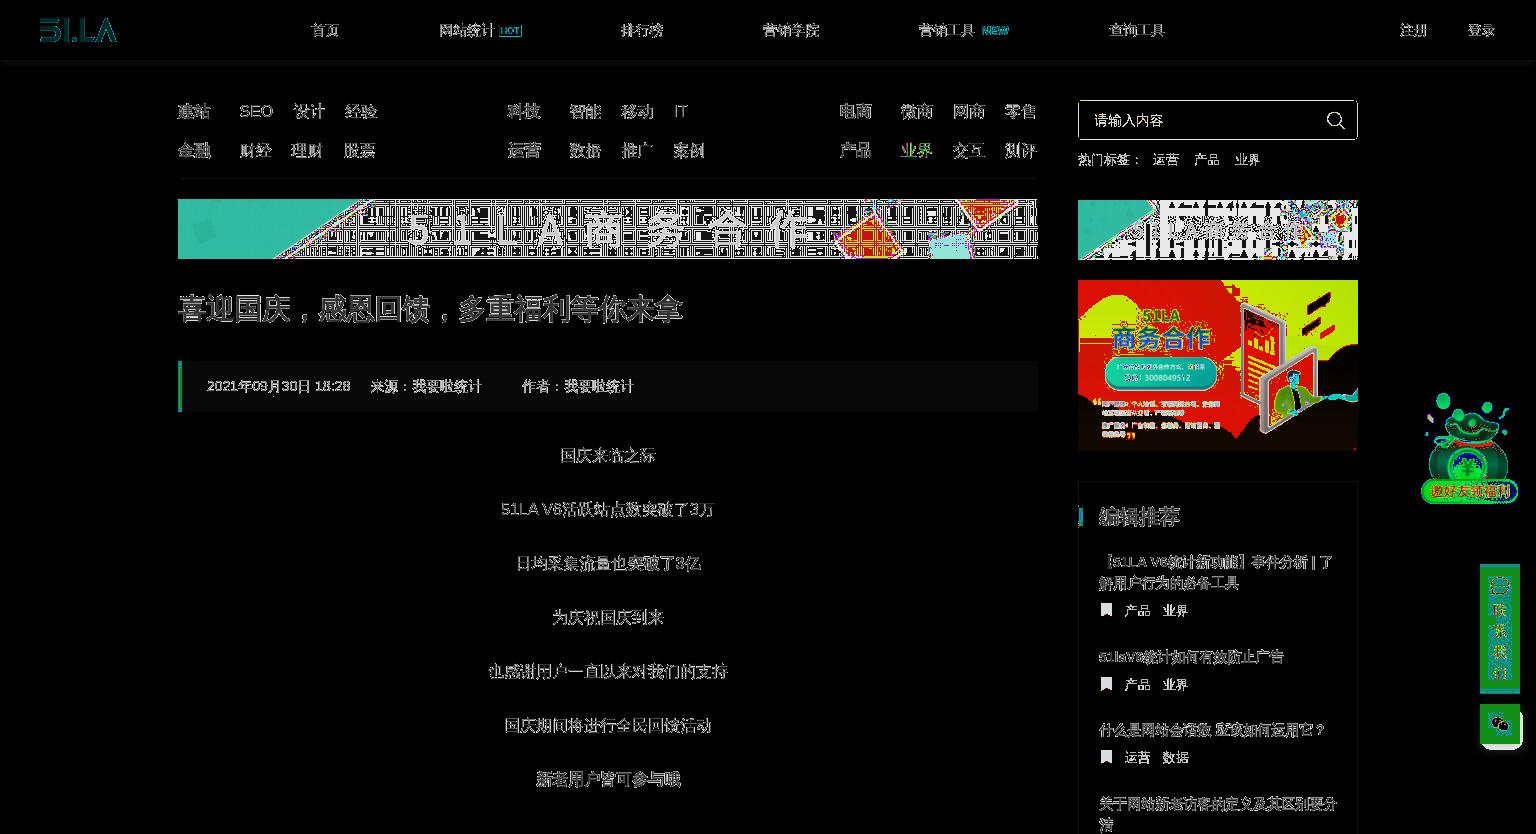1536x834 pixels.
Task: Select the 股票 category
Action: click(359, 150)
